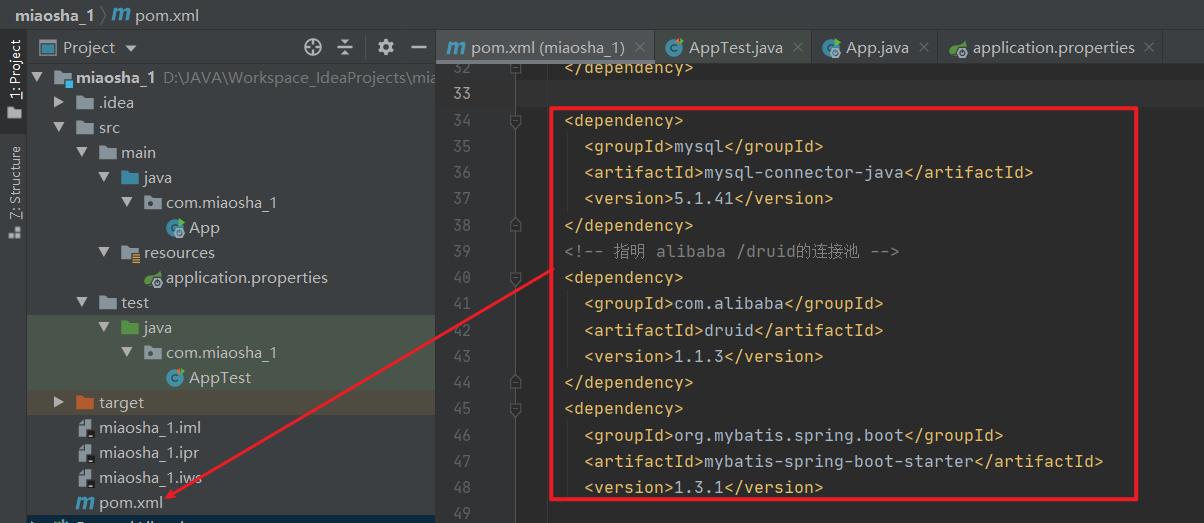Fold the mysql dependency block in gutter
The width and height of the screenshot is (1204, 523).
516,121
